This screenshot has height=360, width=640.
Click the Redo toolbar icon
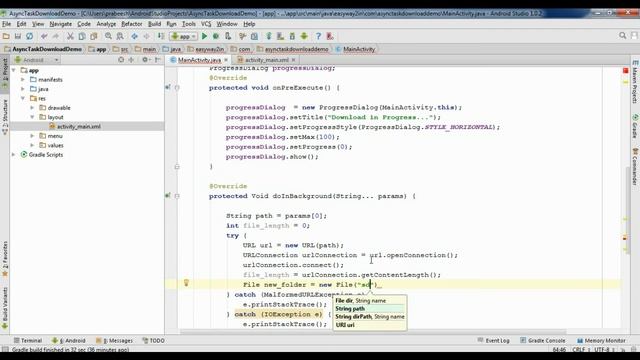point(56,36)
